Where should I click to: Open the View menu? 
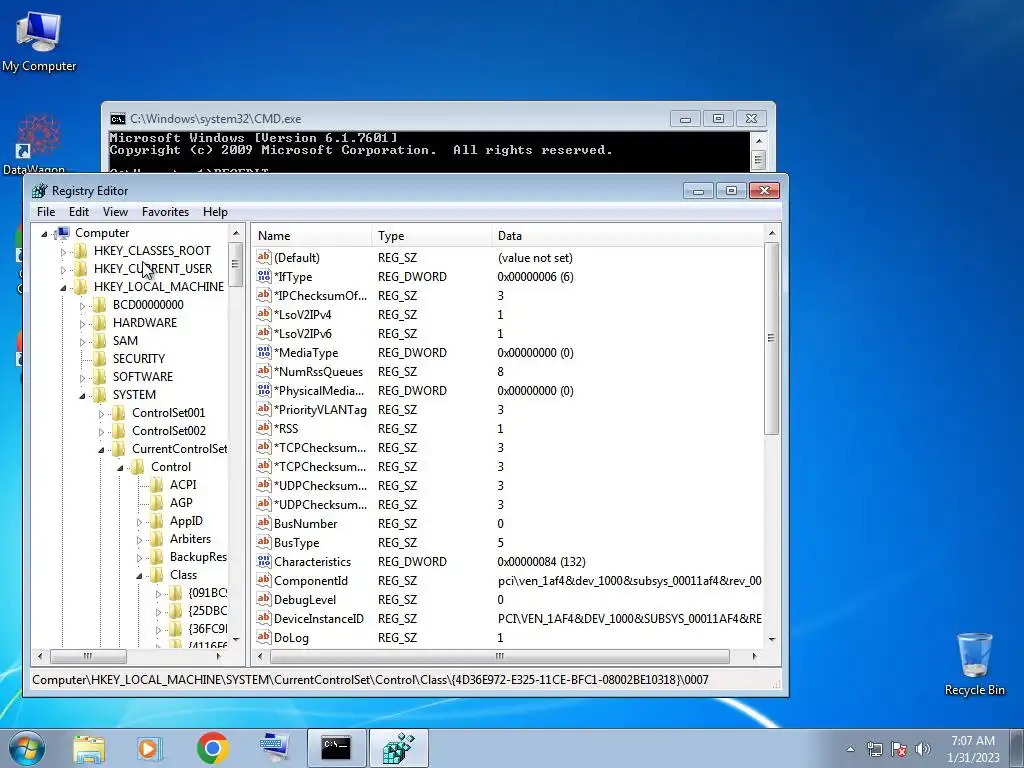[x=115, y=212]
